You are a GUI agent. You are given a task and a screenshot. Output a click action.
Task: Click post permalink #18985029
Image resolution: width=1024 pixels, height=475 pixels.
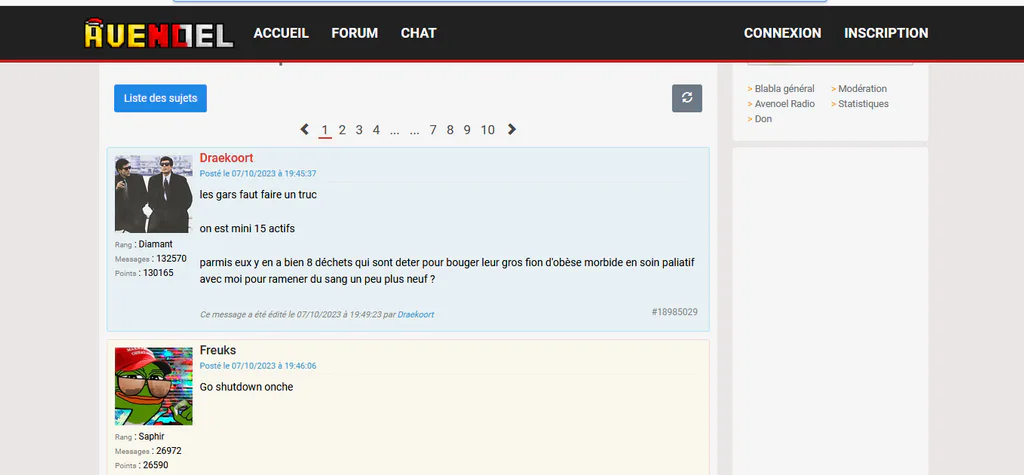(675, 312)
